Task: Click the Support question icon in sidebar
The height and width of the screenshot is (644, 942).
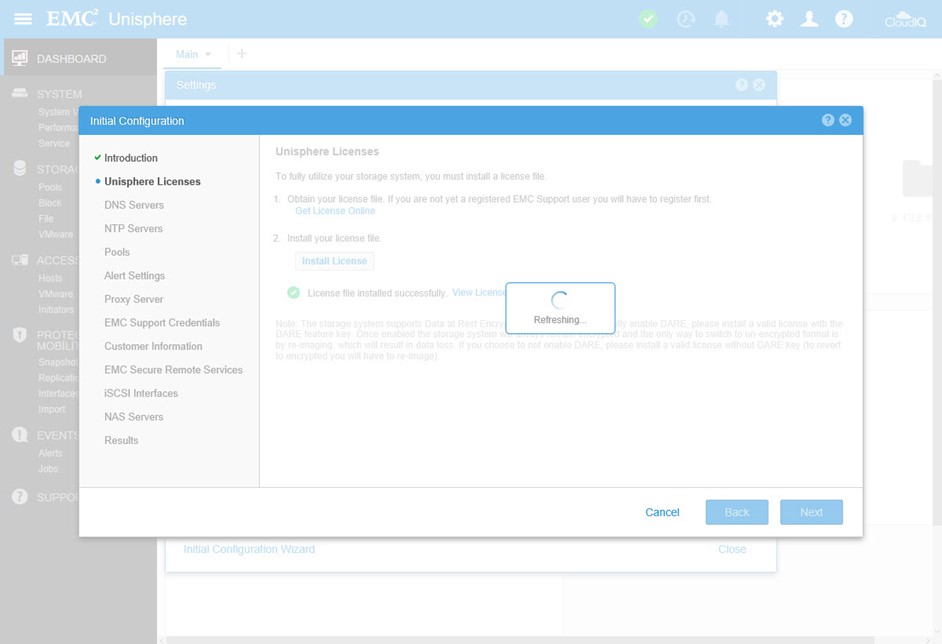Action: [20, 497]
